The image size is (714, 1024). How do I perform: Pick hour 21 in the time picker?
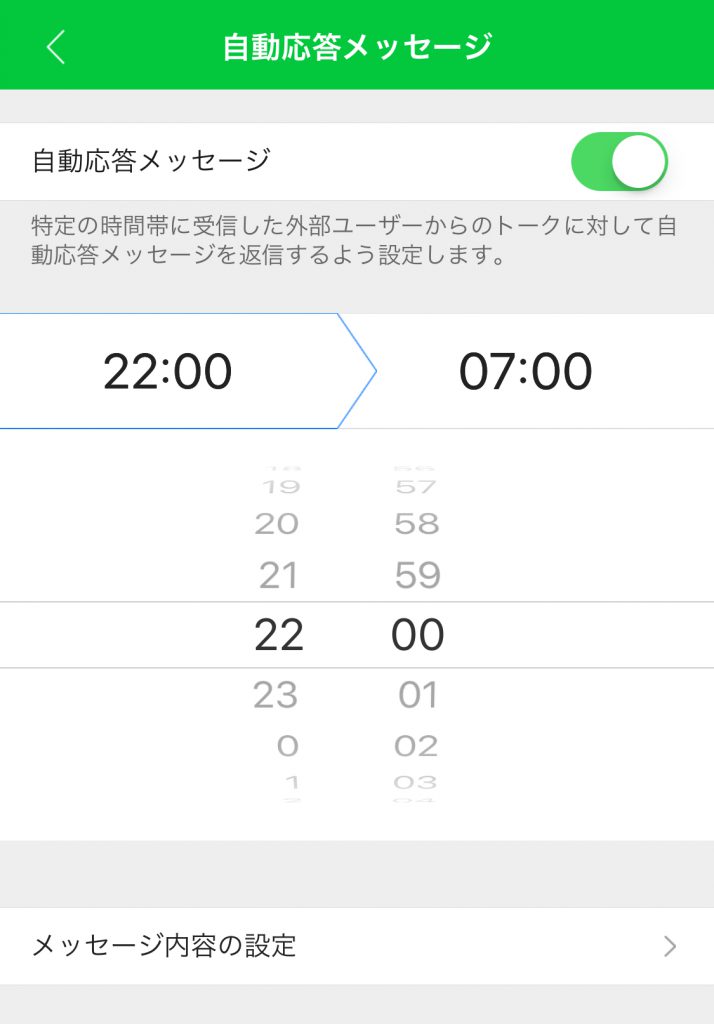[x=278, y=575]
